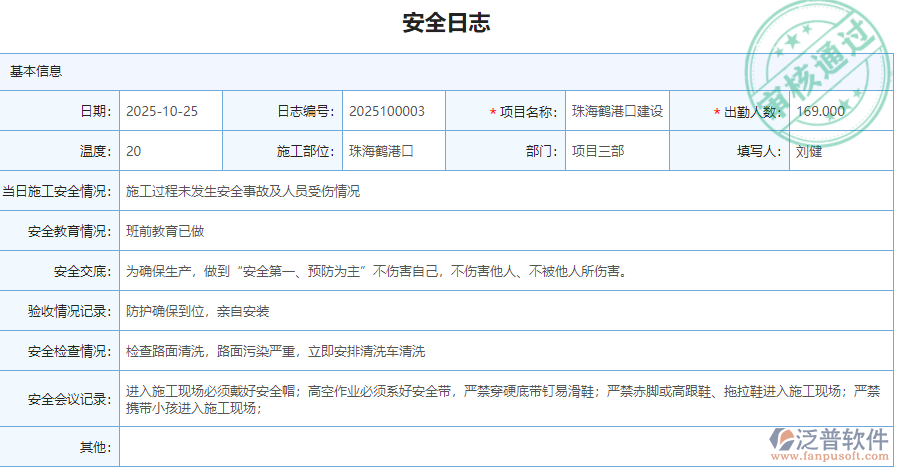Click the 安全会议记录 multi-line text
The width and height of the screenshot is (899, 472).
(503, 399)
